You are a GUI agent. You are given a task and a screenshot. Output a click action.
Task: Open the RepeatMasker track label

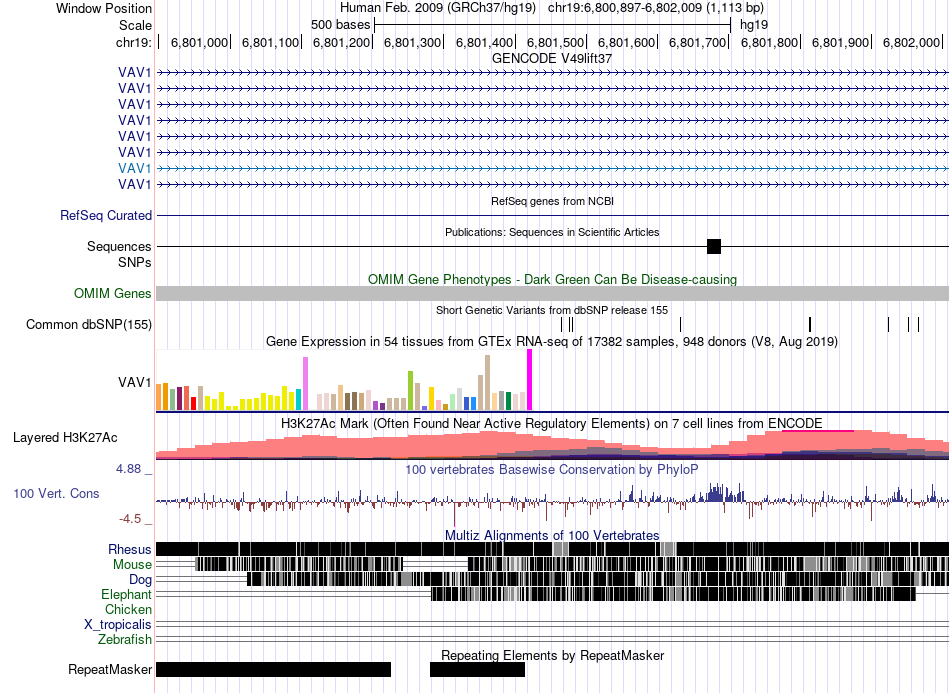coord(110,669)
